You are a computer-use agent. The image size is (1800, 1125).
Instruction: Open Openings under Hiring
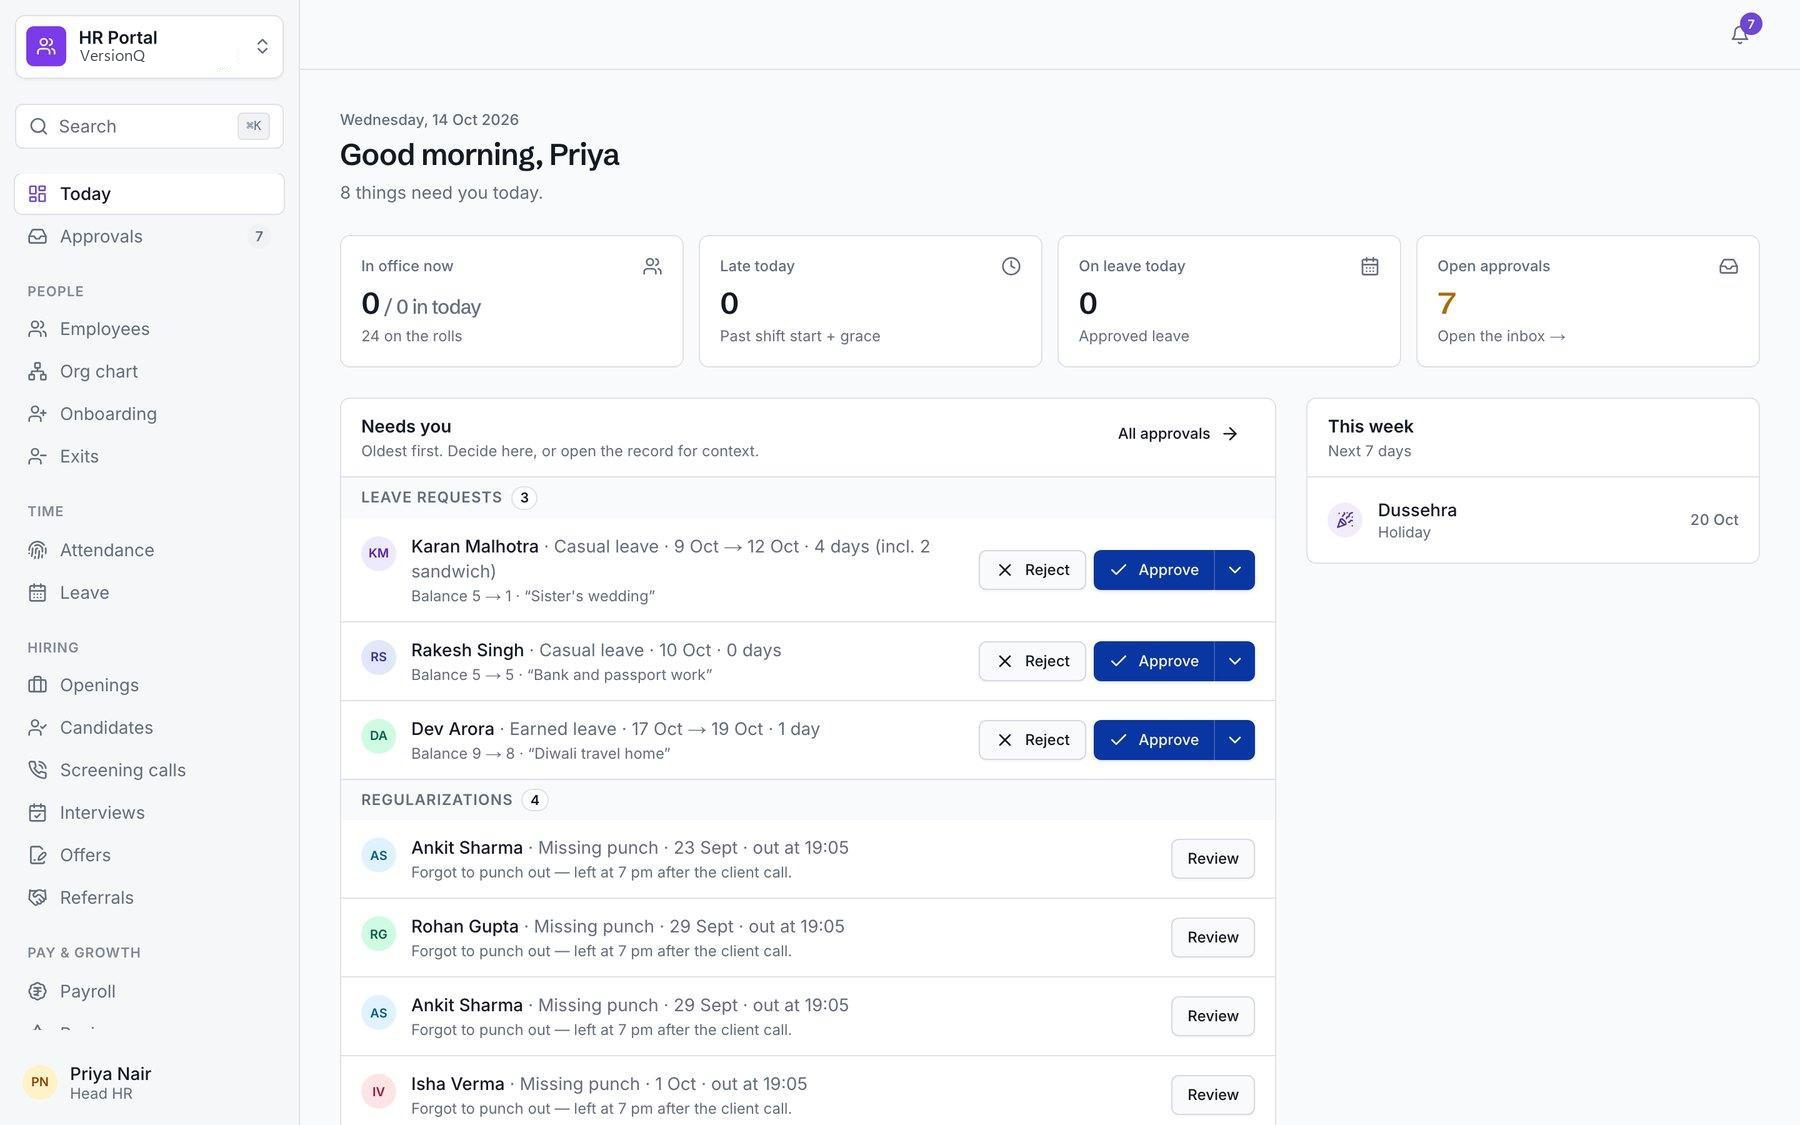point(149,685)
